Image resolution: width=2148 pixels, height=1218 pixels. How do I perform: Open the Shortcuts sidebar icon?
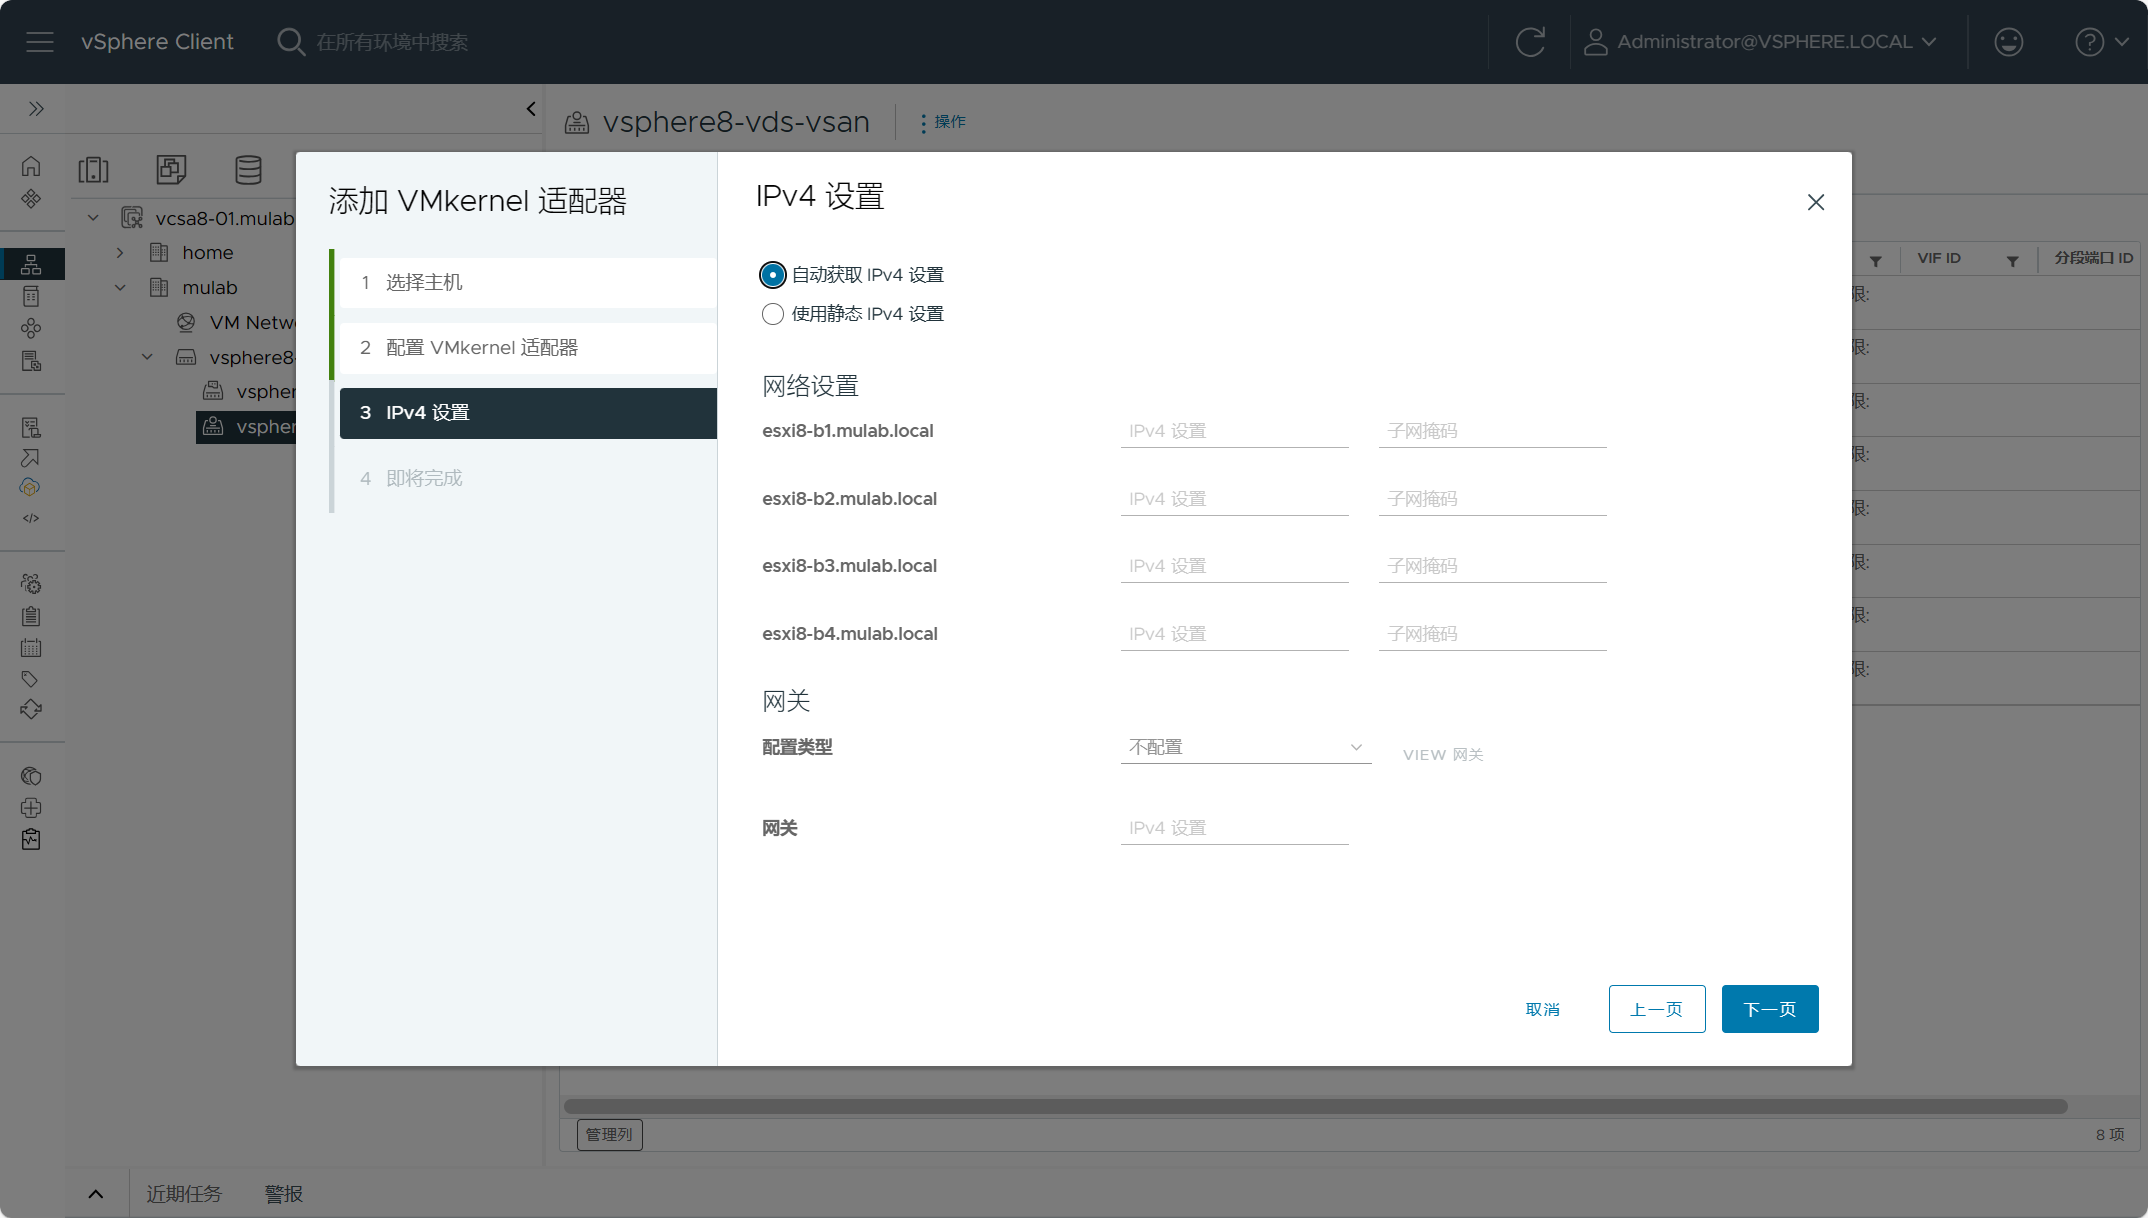[31, 198]
